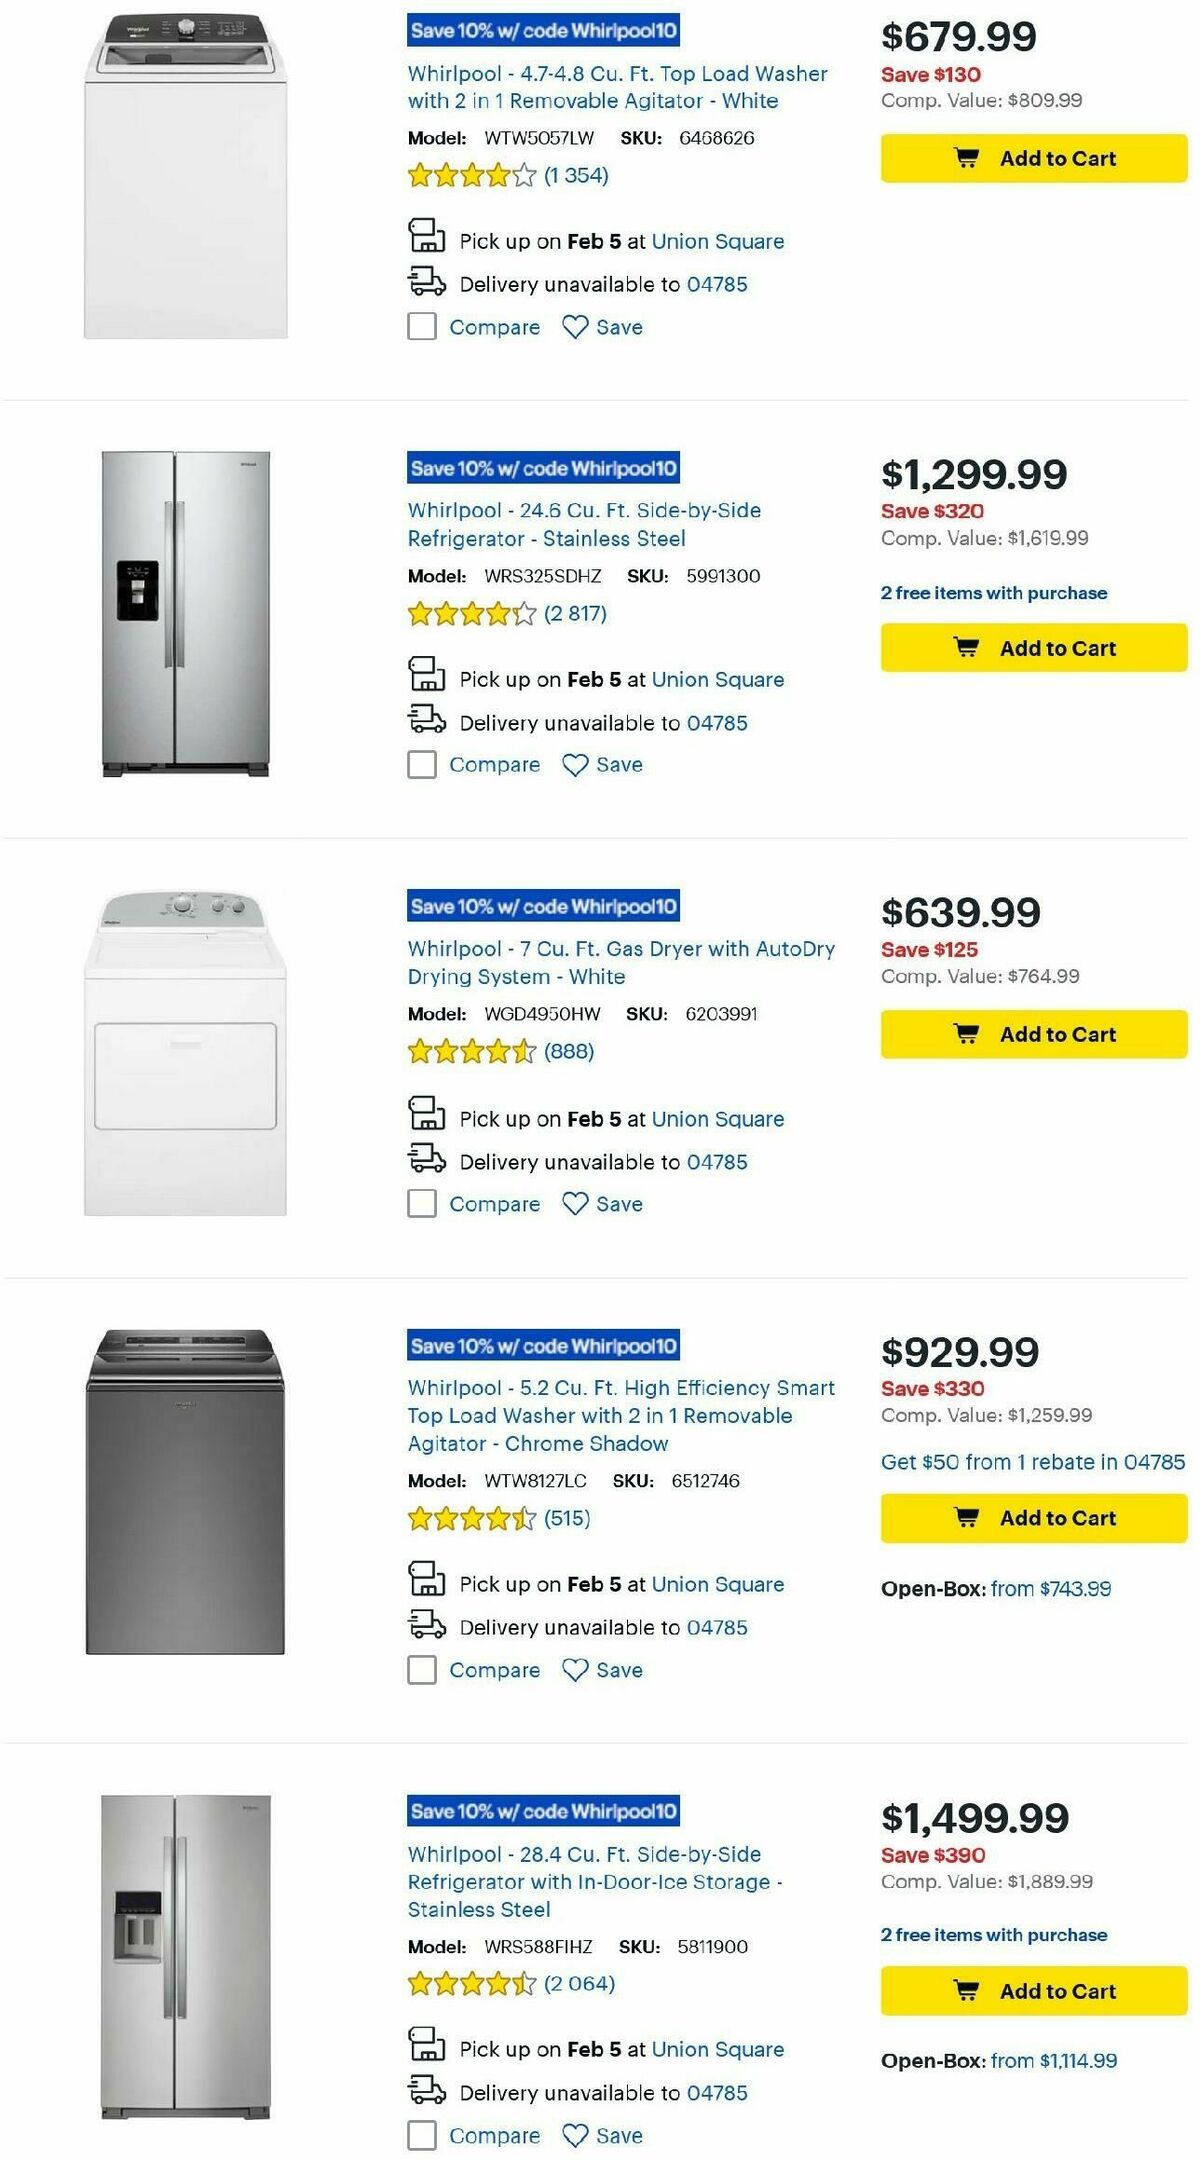Select model WTW8127LC product title link
This screenshot has width=1200, height=2161.
[x=619, y=1415]
